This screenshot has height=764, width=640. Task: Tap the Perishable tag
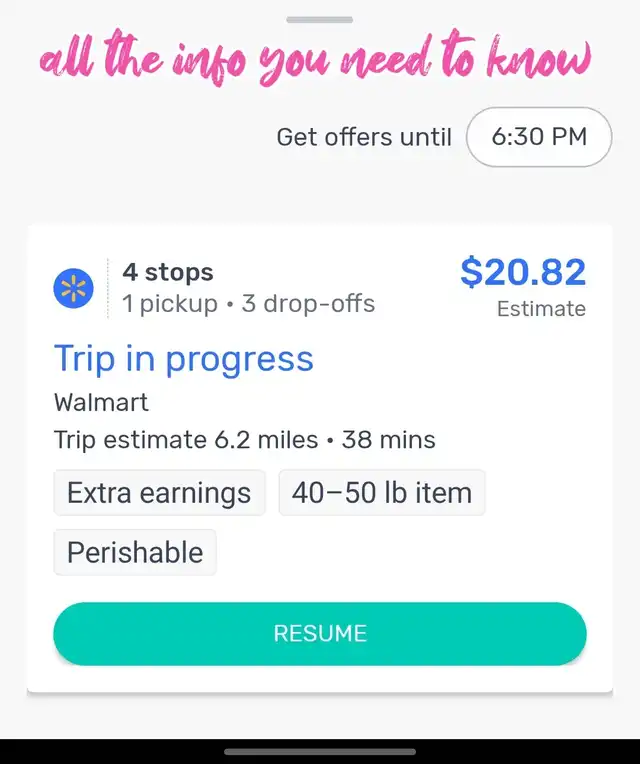point(135,553)
